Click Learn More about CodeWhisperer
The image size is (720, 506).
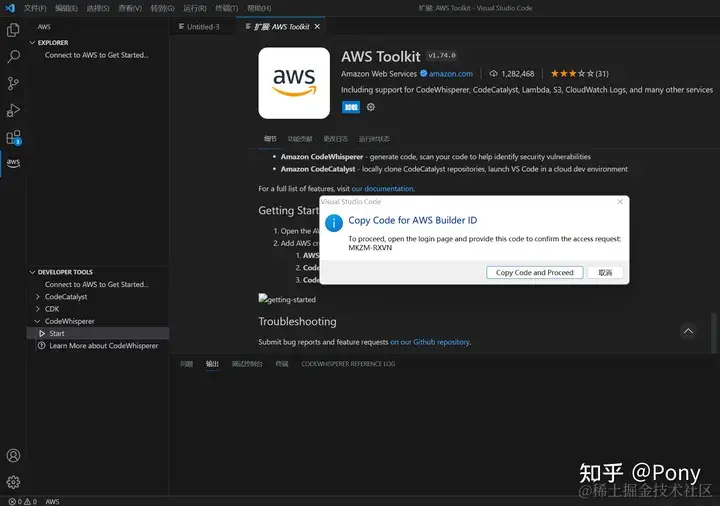[104, 345]
